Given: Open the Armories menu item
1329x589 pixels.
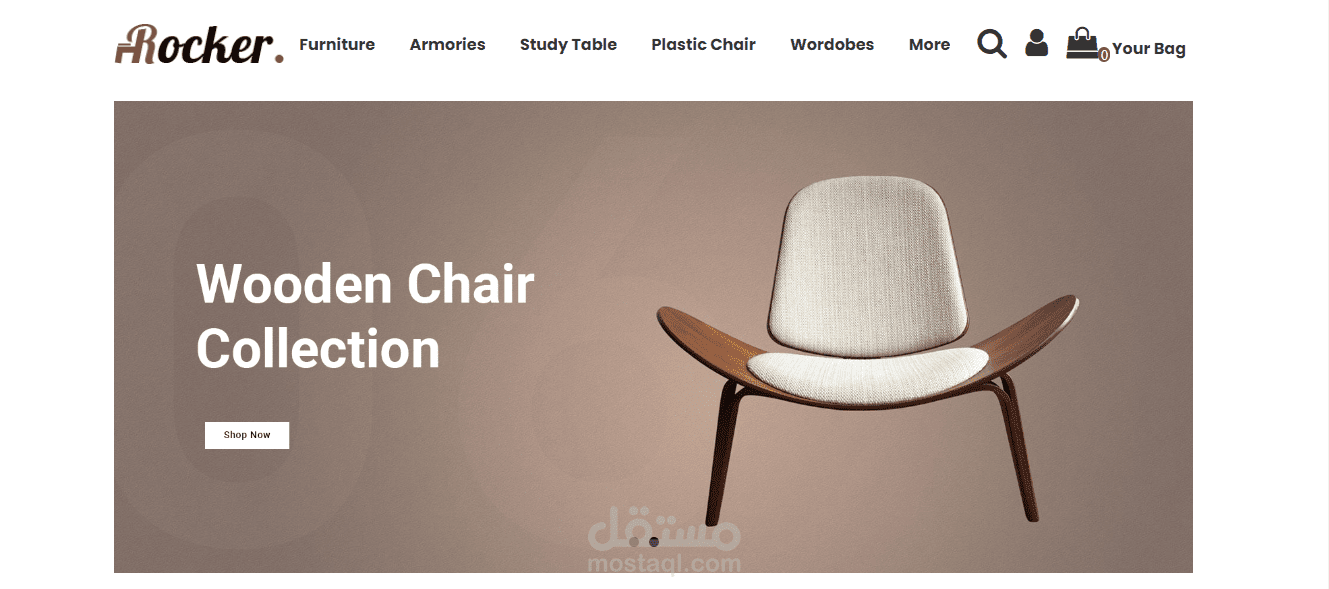Looking at the screenshot, I should tap(447, 45).
